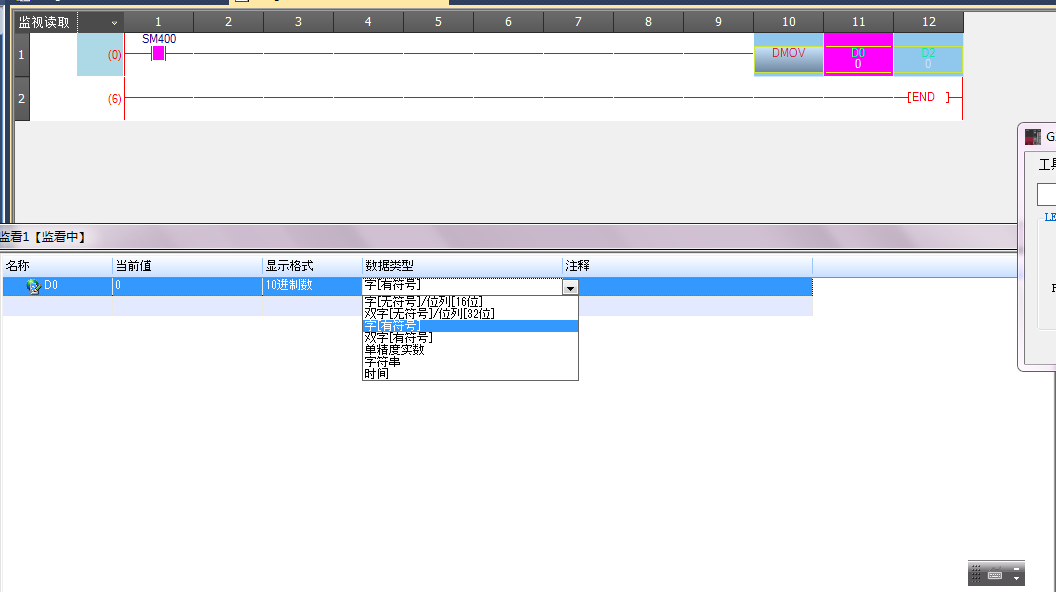Click the D0 source operand cell
The height and width of the screenshot is (592, 1056).
[858, 59]
